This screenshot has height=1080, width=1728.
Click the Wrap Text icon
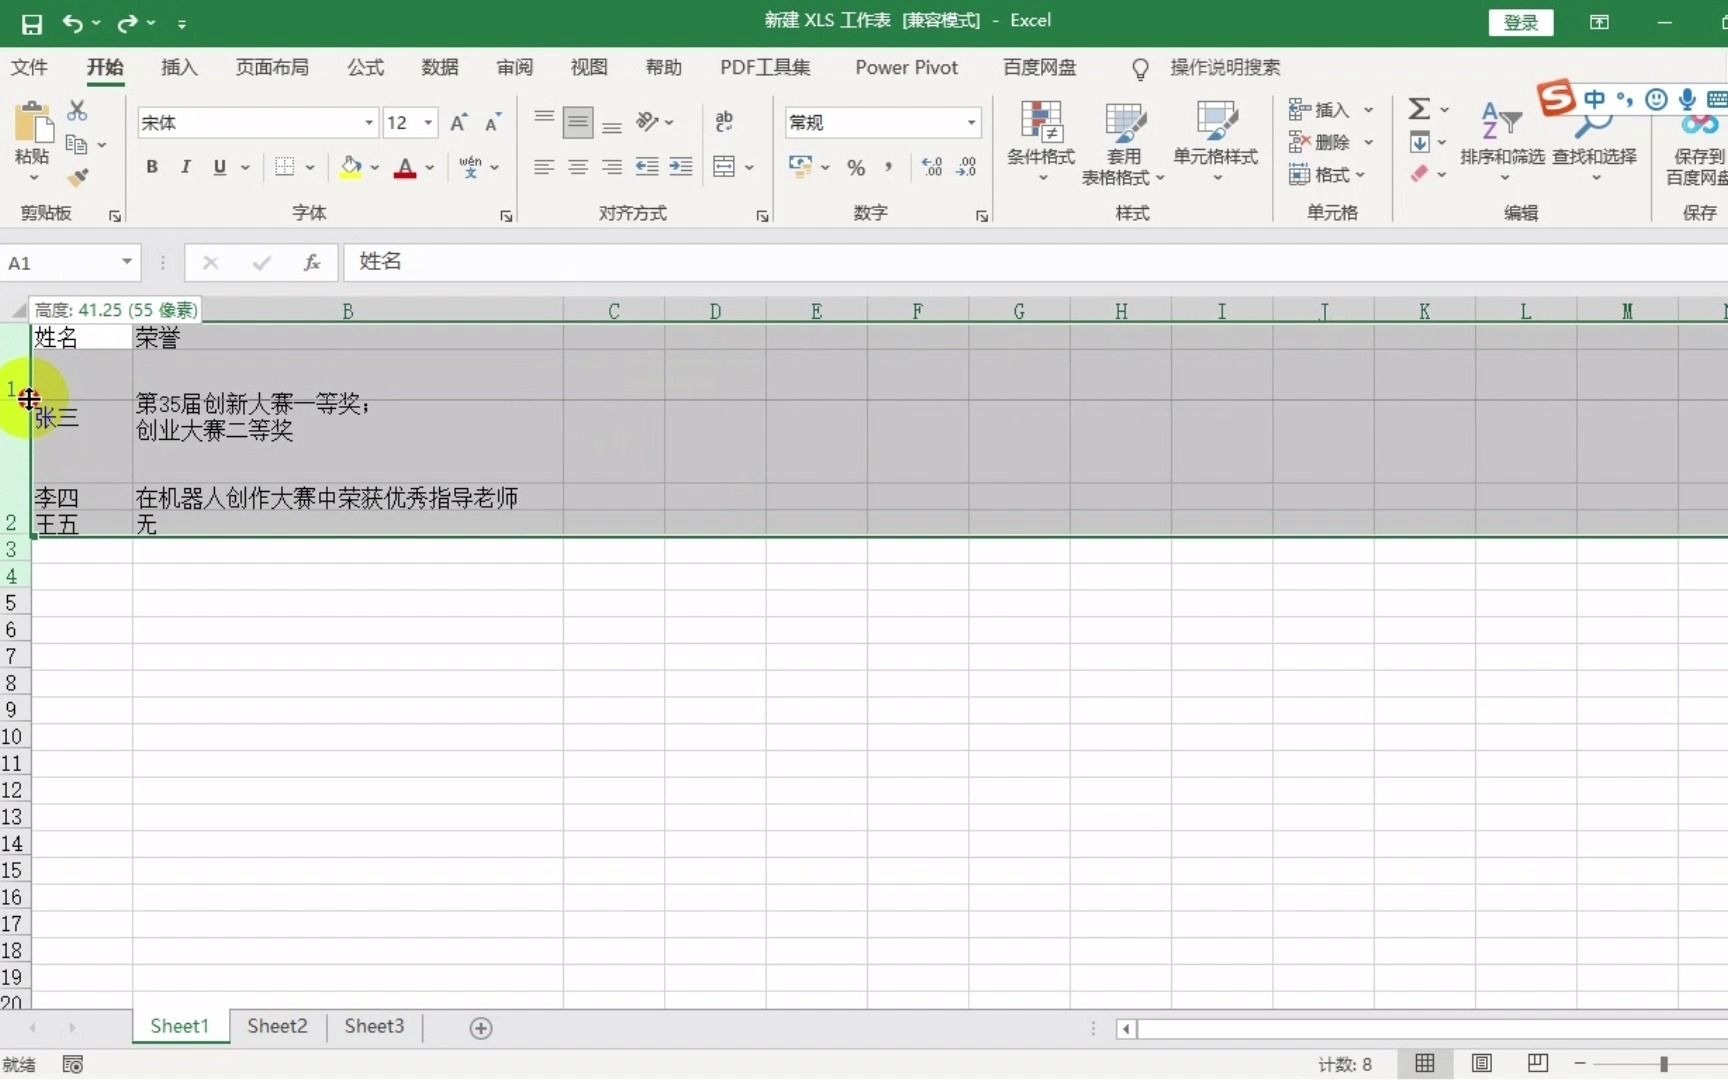coord(724,122)
